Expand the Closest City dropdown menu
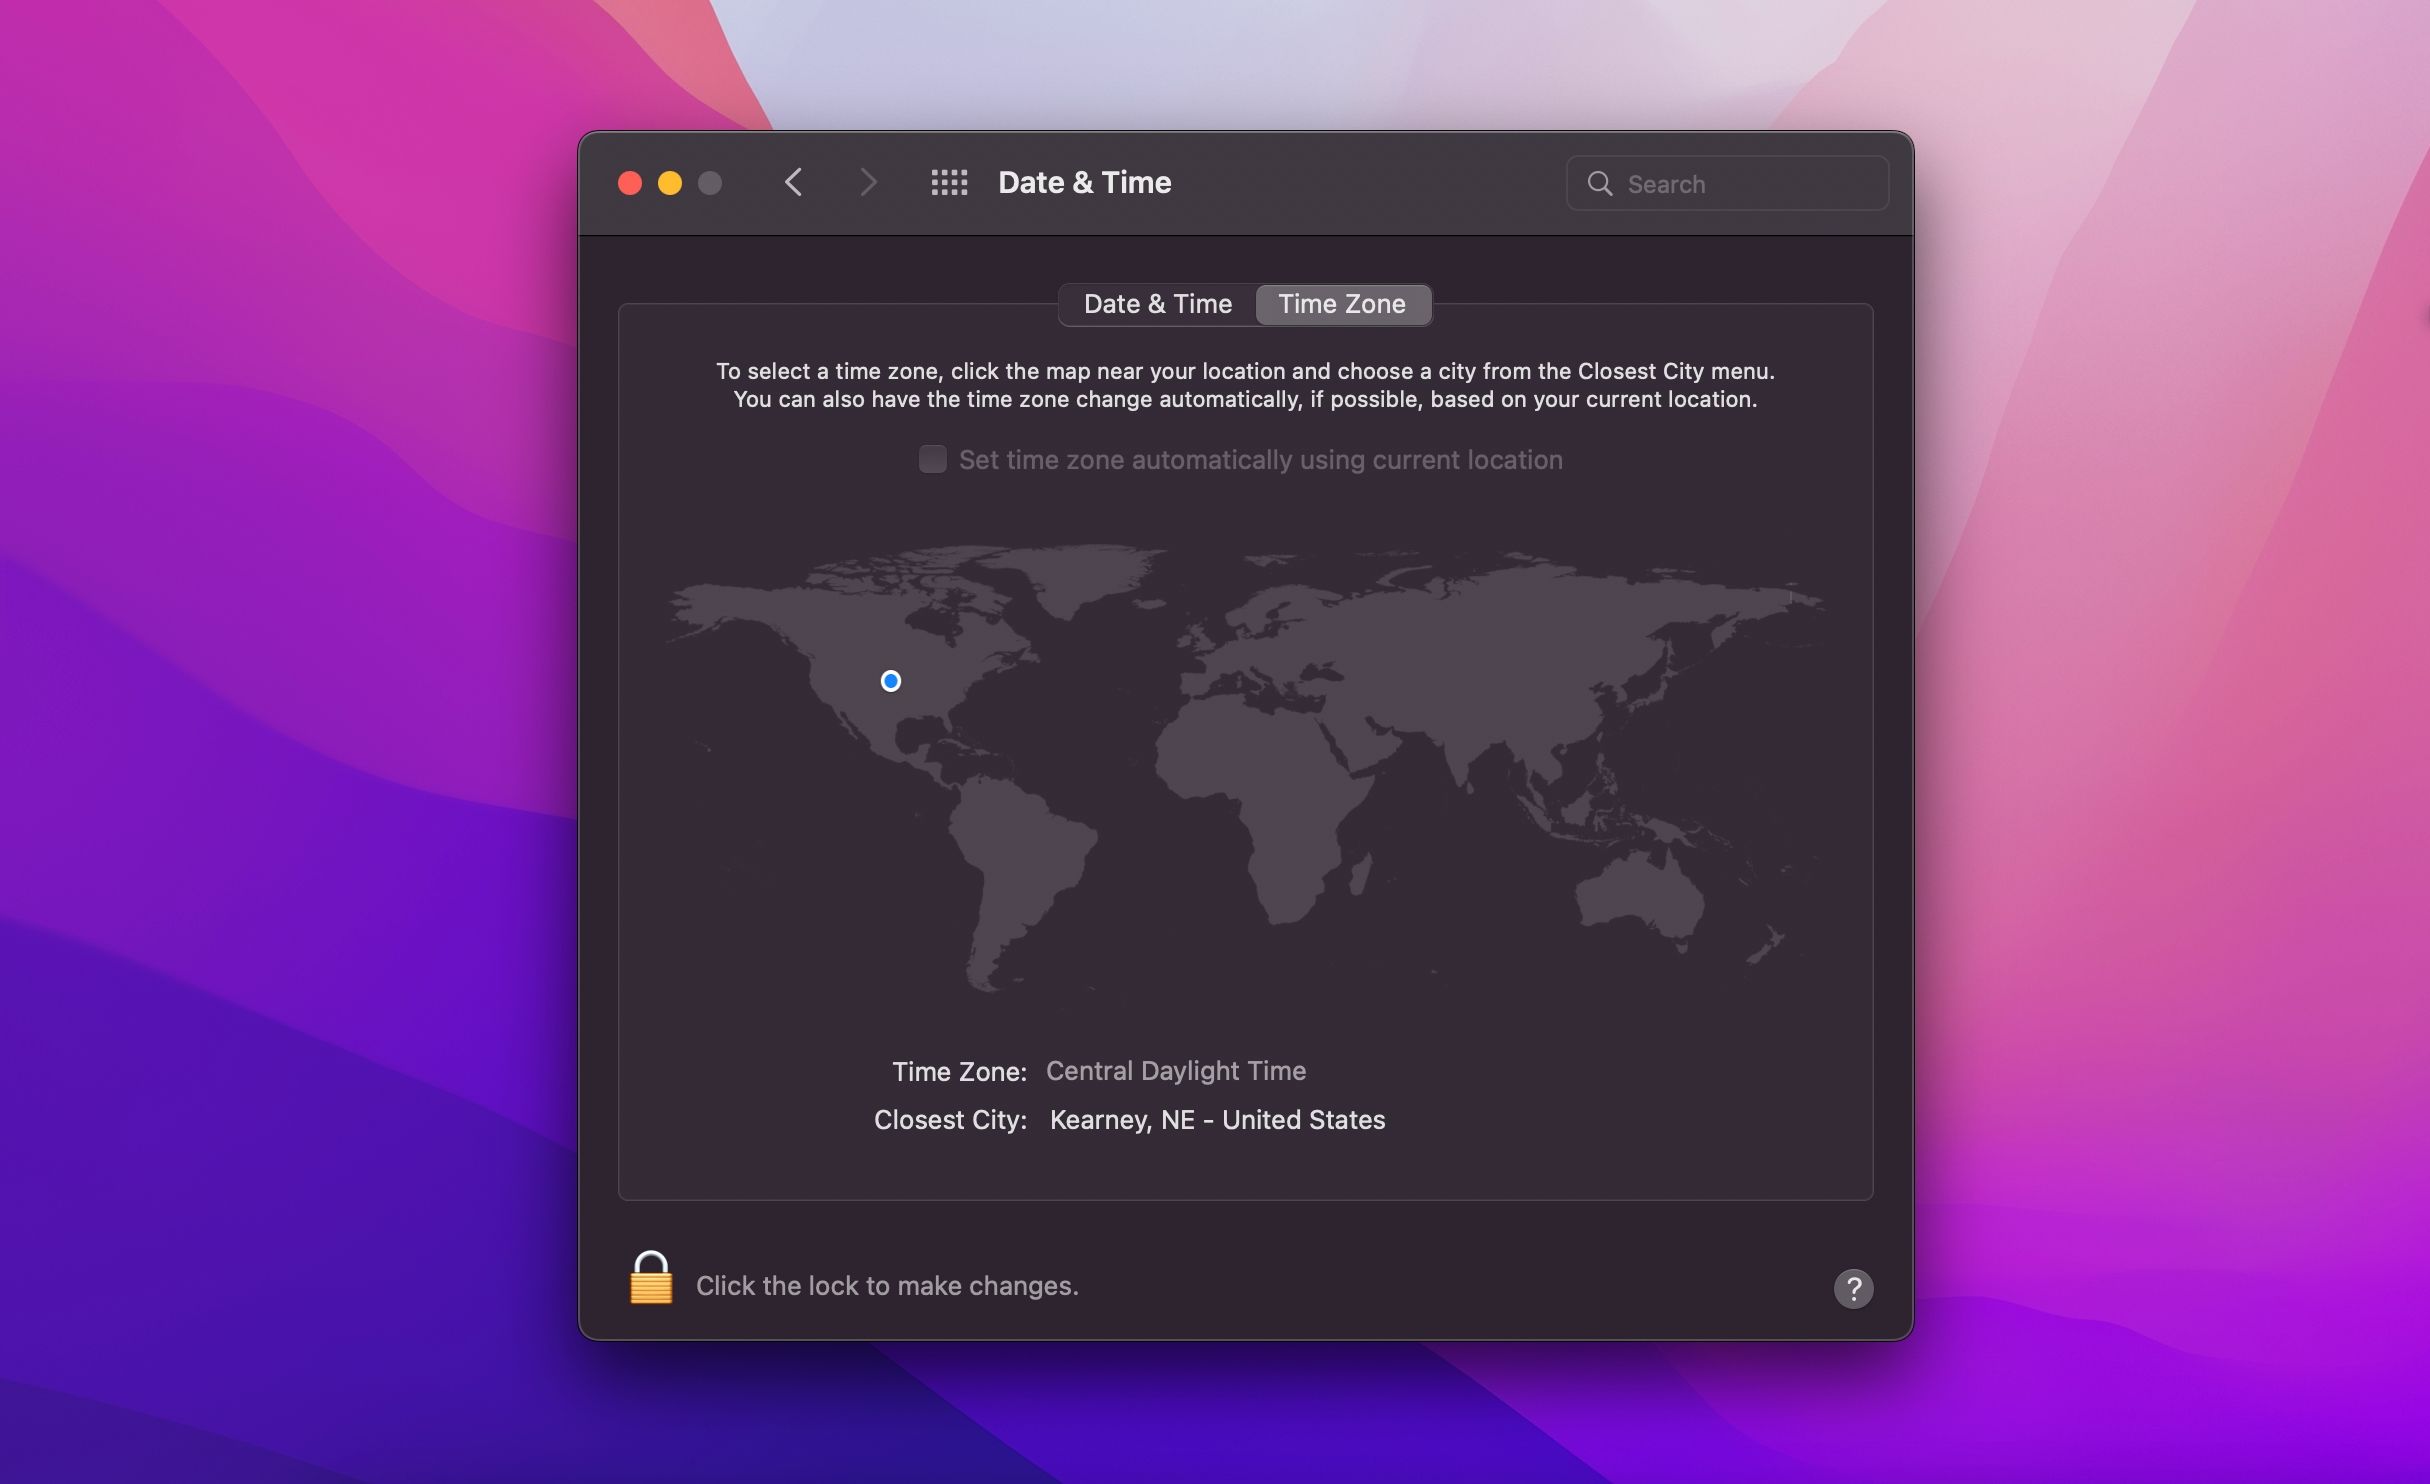 tap(1215, 1120)
